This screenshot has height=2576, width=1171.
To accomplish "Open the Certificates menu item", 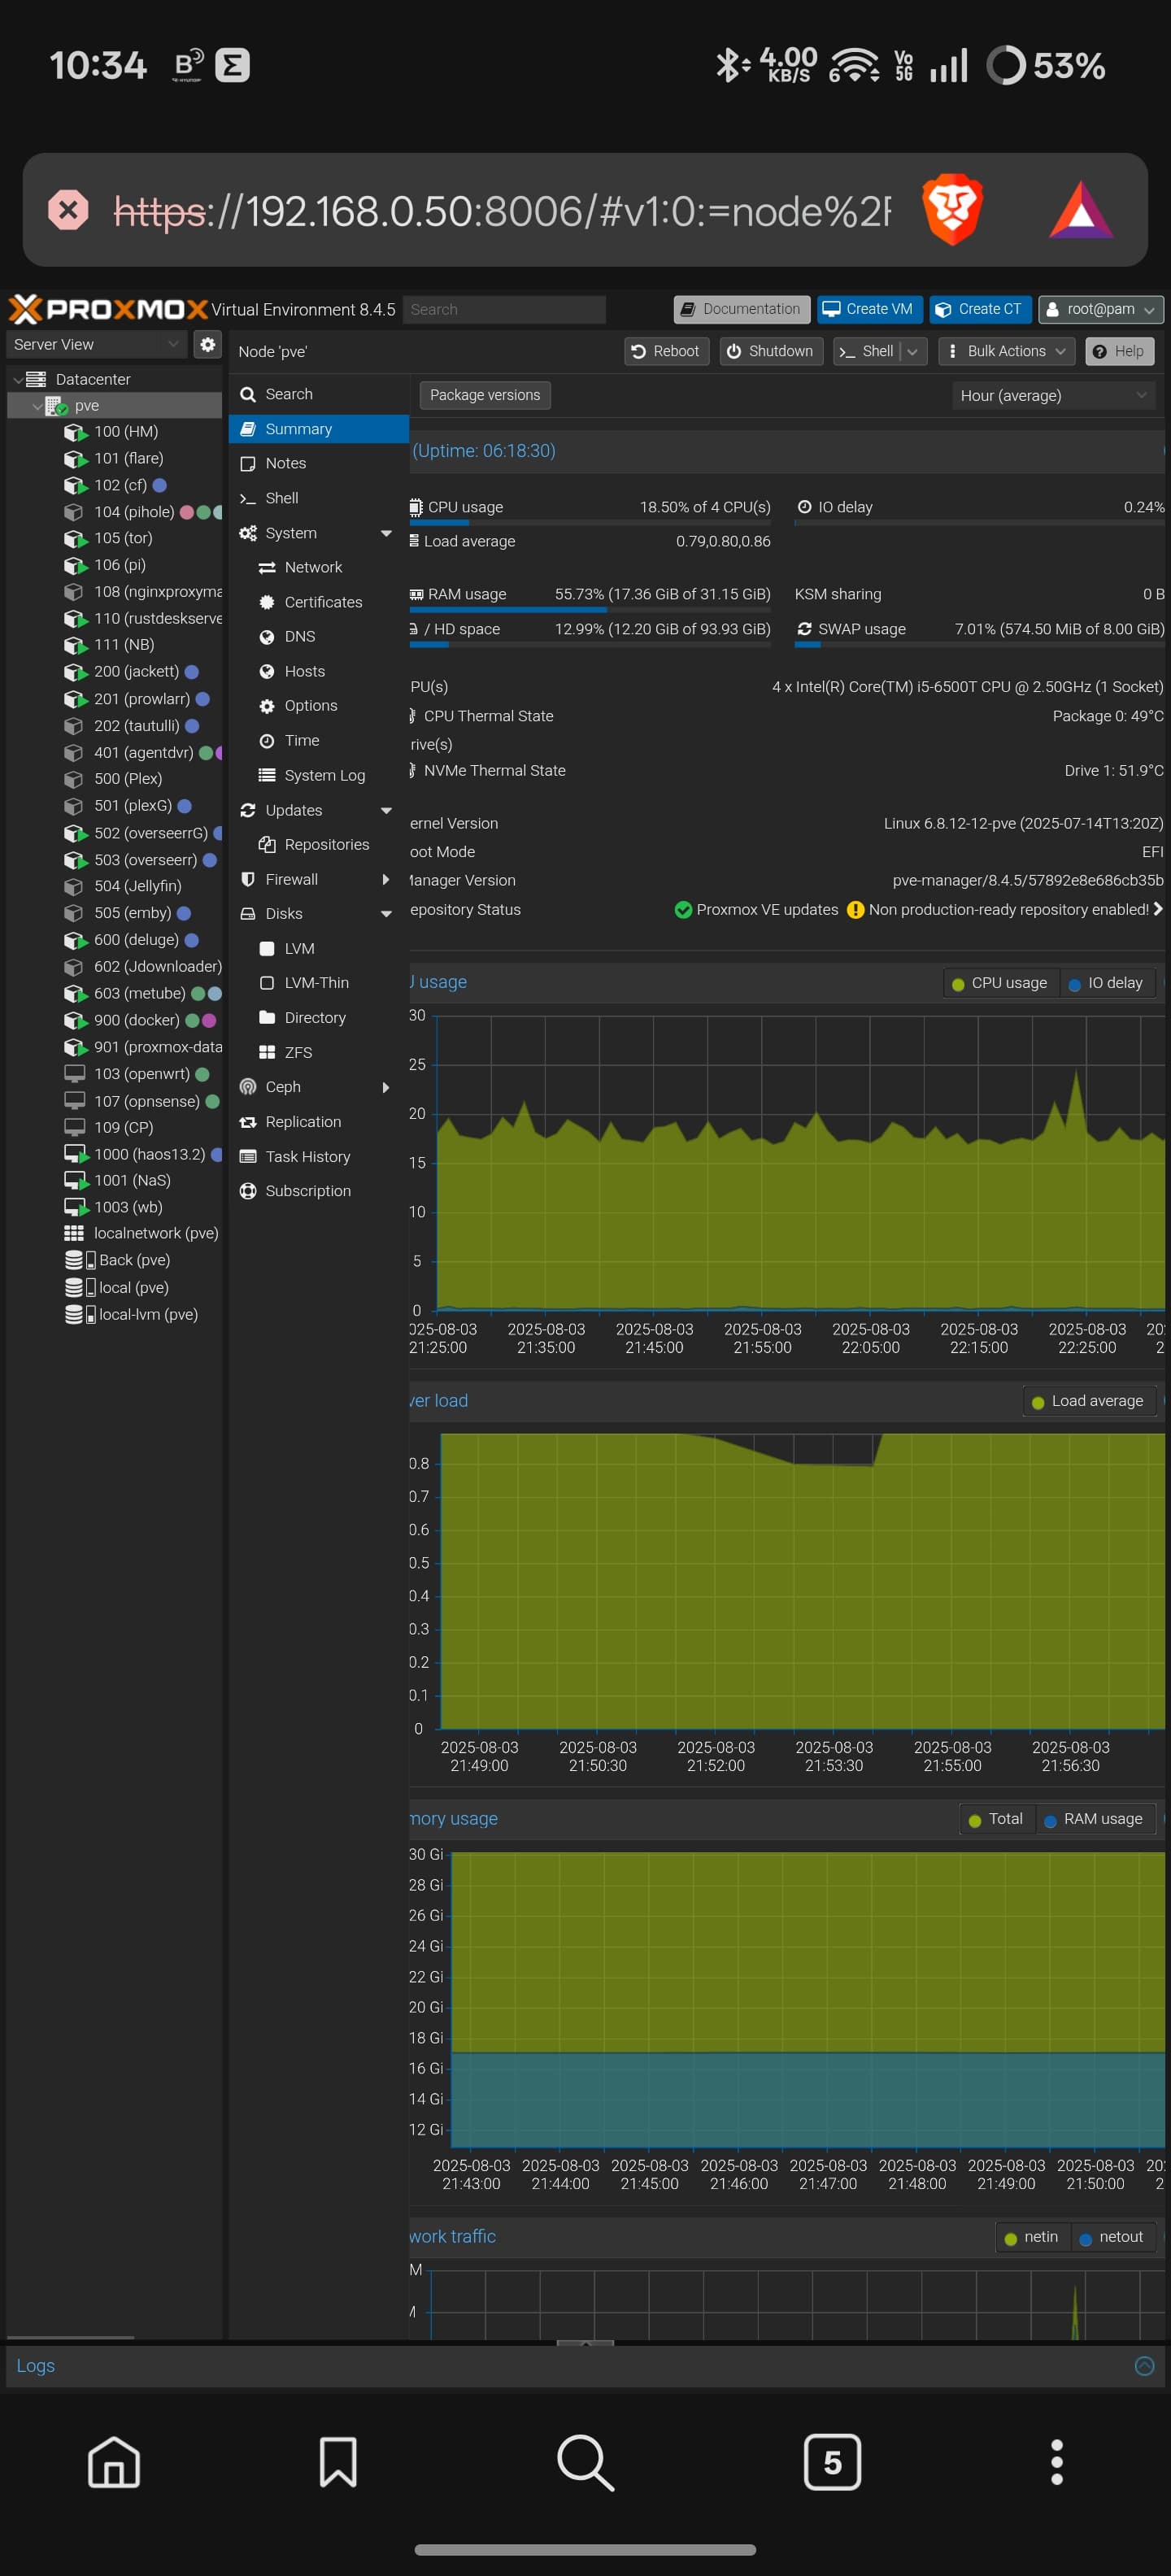I will [319, 602].
